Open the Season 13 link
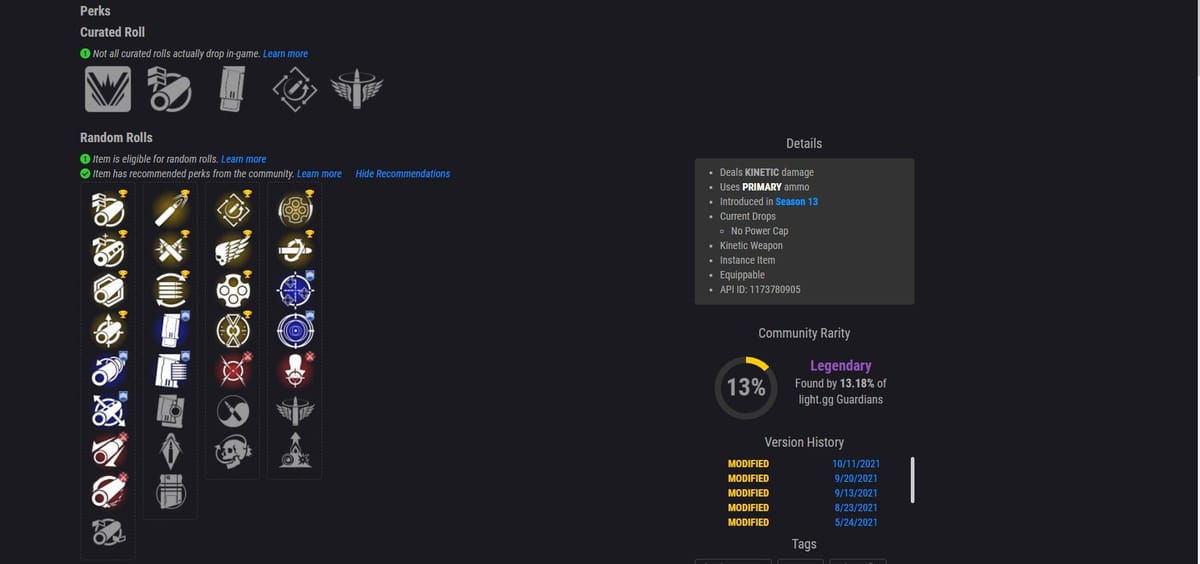 [796, 202]
